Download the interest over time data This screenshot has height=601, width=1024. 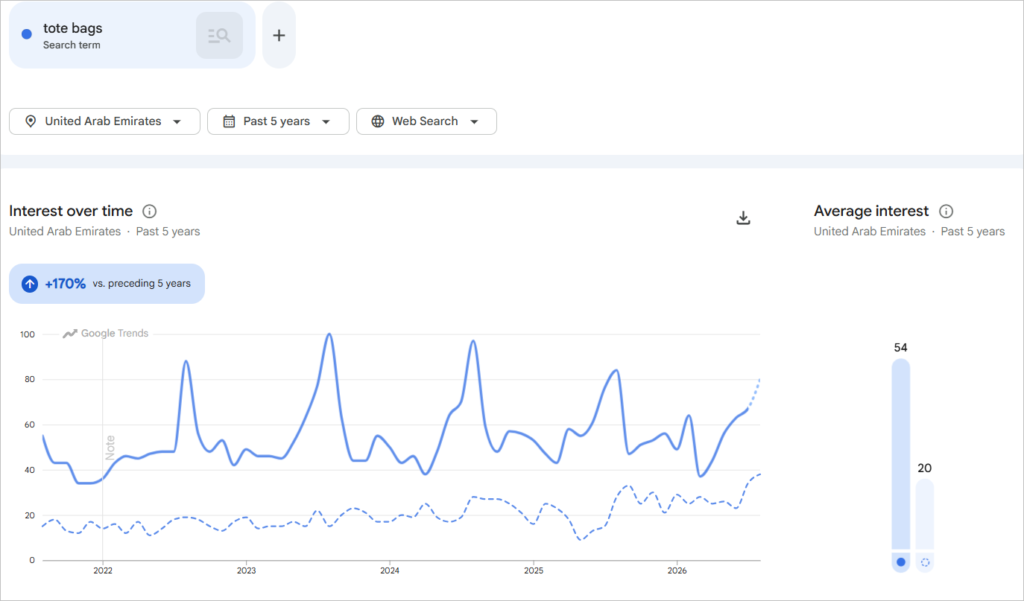pos(743,218)
